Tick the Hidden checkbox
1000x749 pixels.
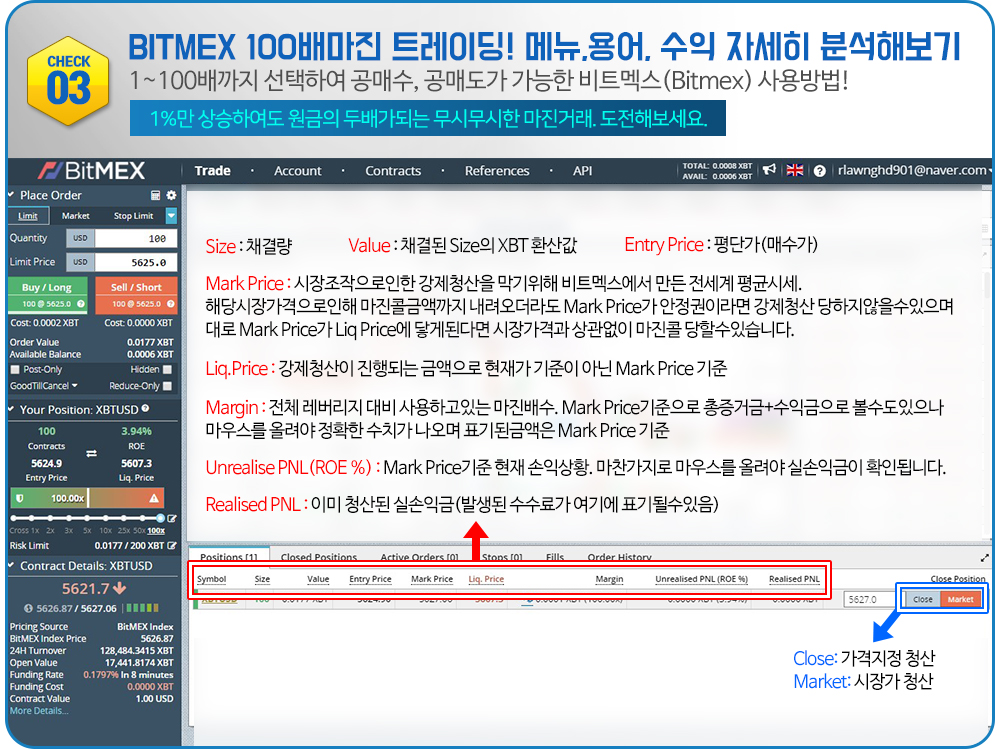pos(167,369)
